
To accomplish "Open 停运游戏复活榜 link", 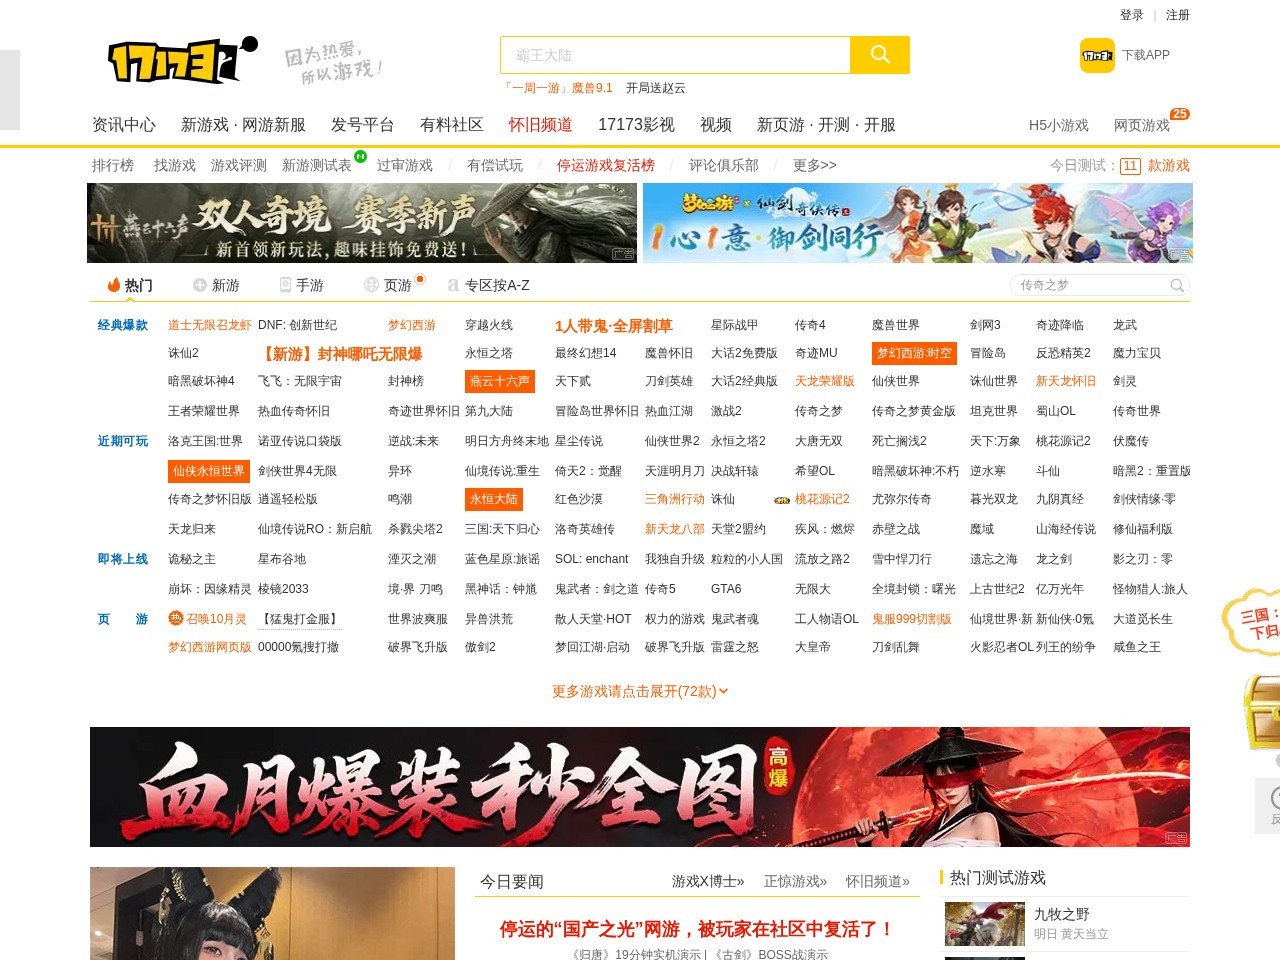I will [x=606, y=165].
